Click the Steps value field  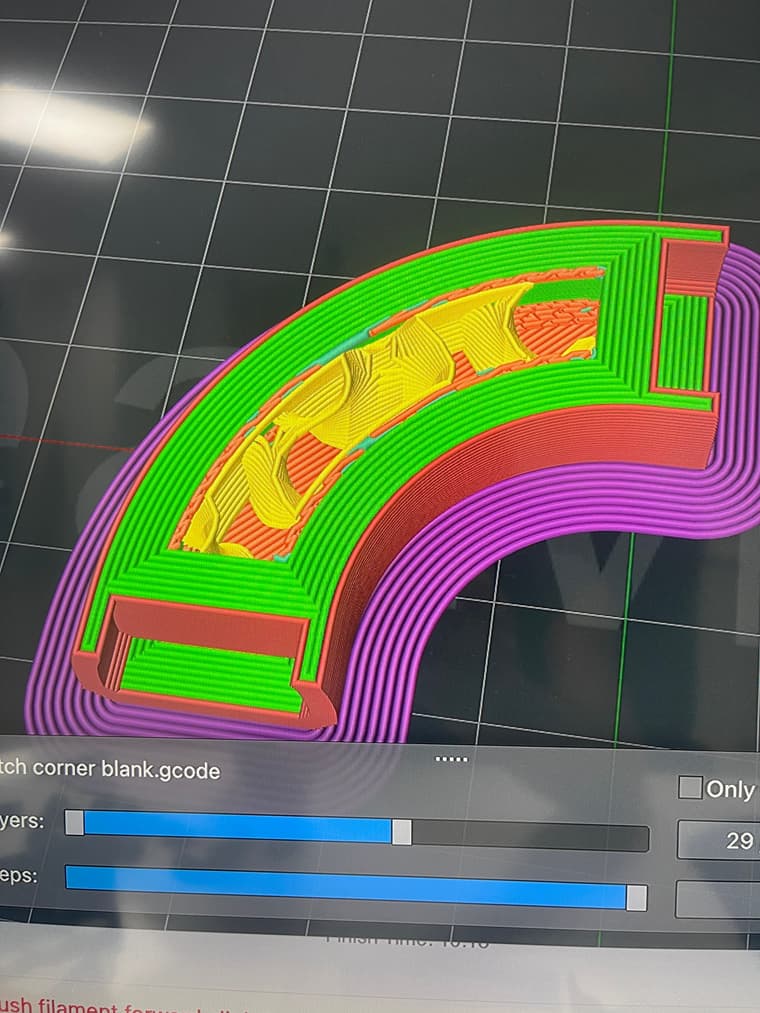(x=720, y=898)
